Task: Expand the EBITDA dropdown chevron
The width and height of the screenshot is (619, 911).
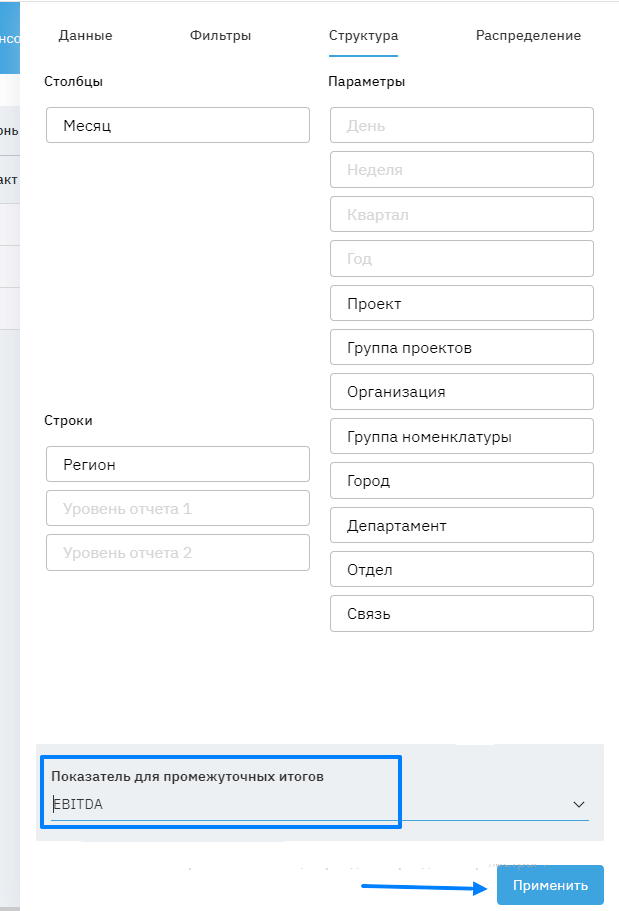Action: point(578,804)
